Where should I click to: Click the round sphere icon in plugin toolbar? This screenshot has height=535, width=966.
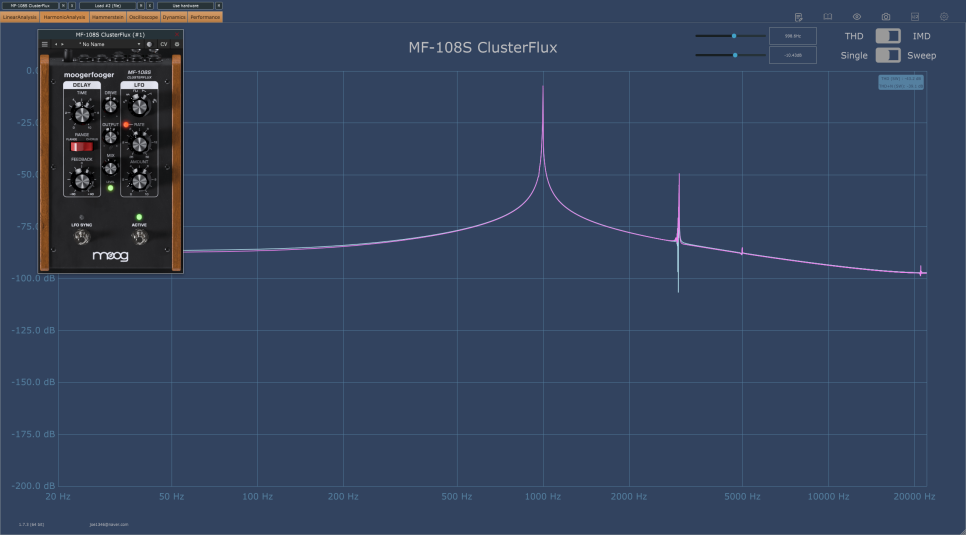click(x=149, y=44)
